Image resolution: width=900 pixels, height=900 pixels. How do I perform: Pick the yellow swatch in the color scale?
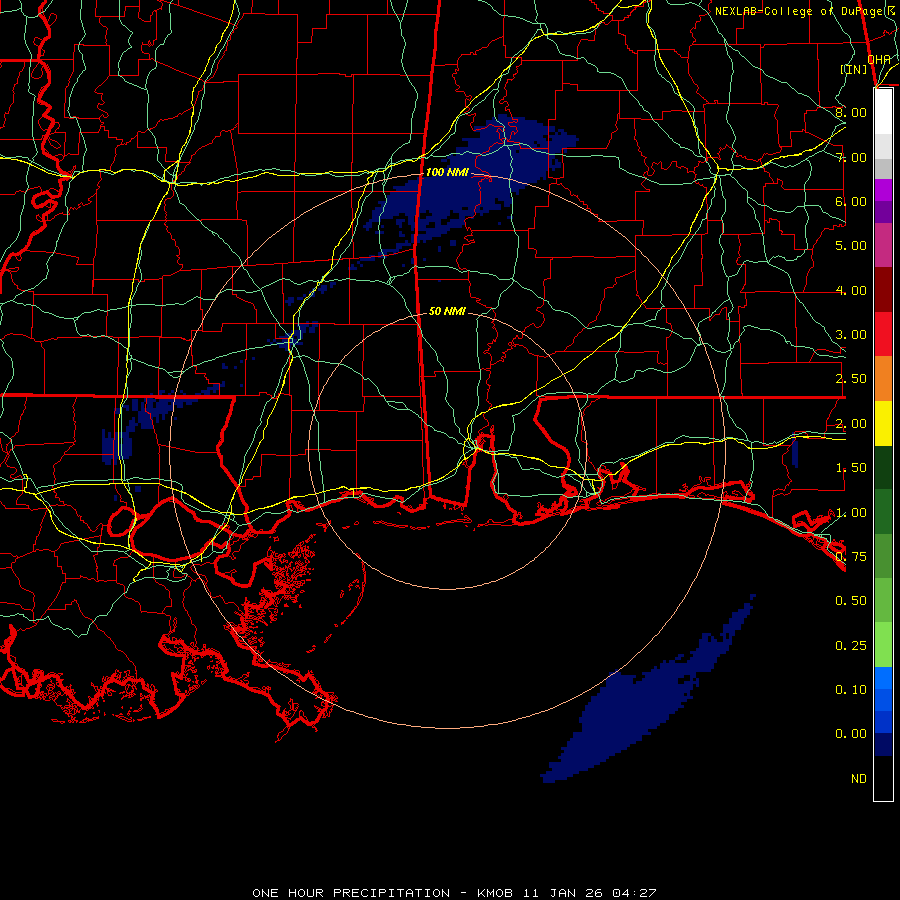coord(883,423)
